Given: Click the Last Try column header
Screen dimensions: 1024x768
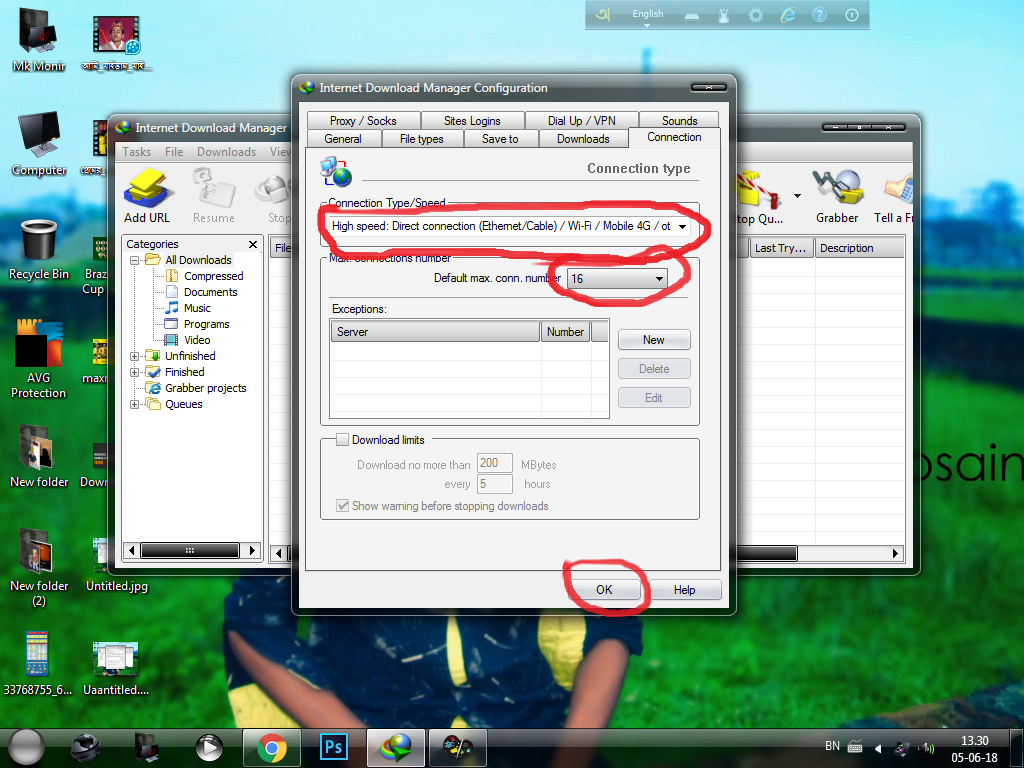Looking at the screenshot, I should pyautogui.click(x=781, y=248).
